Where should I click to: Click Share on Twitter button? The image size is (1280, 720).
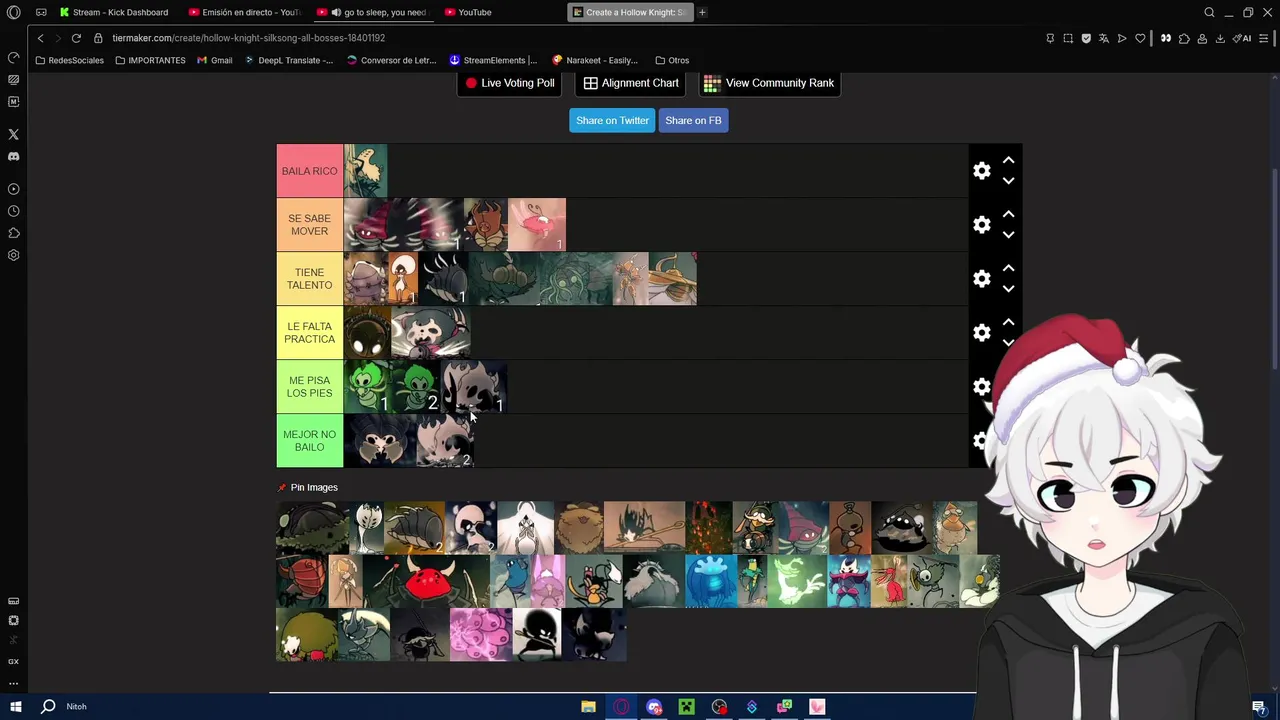coord(612,120)
